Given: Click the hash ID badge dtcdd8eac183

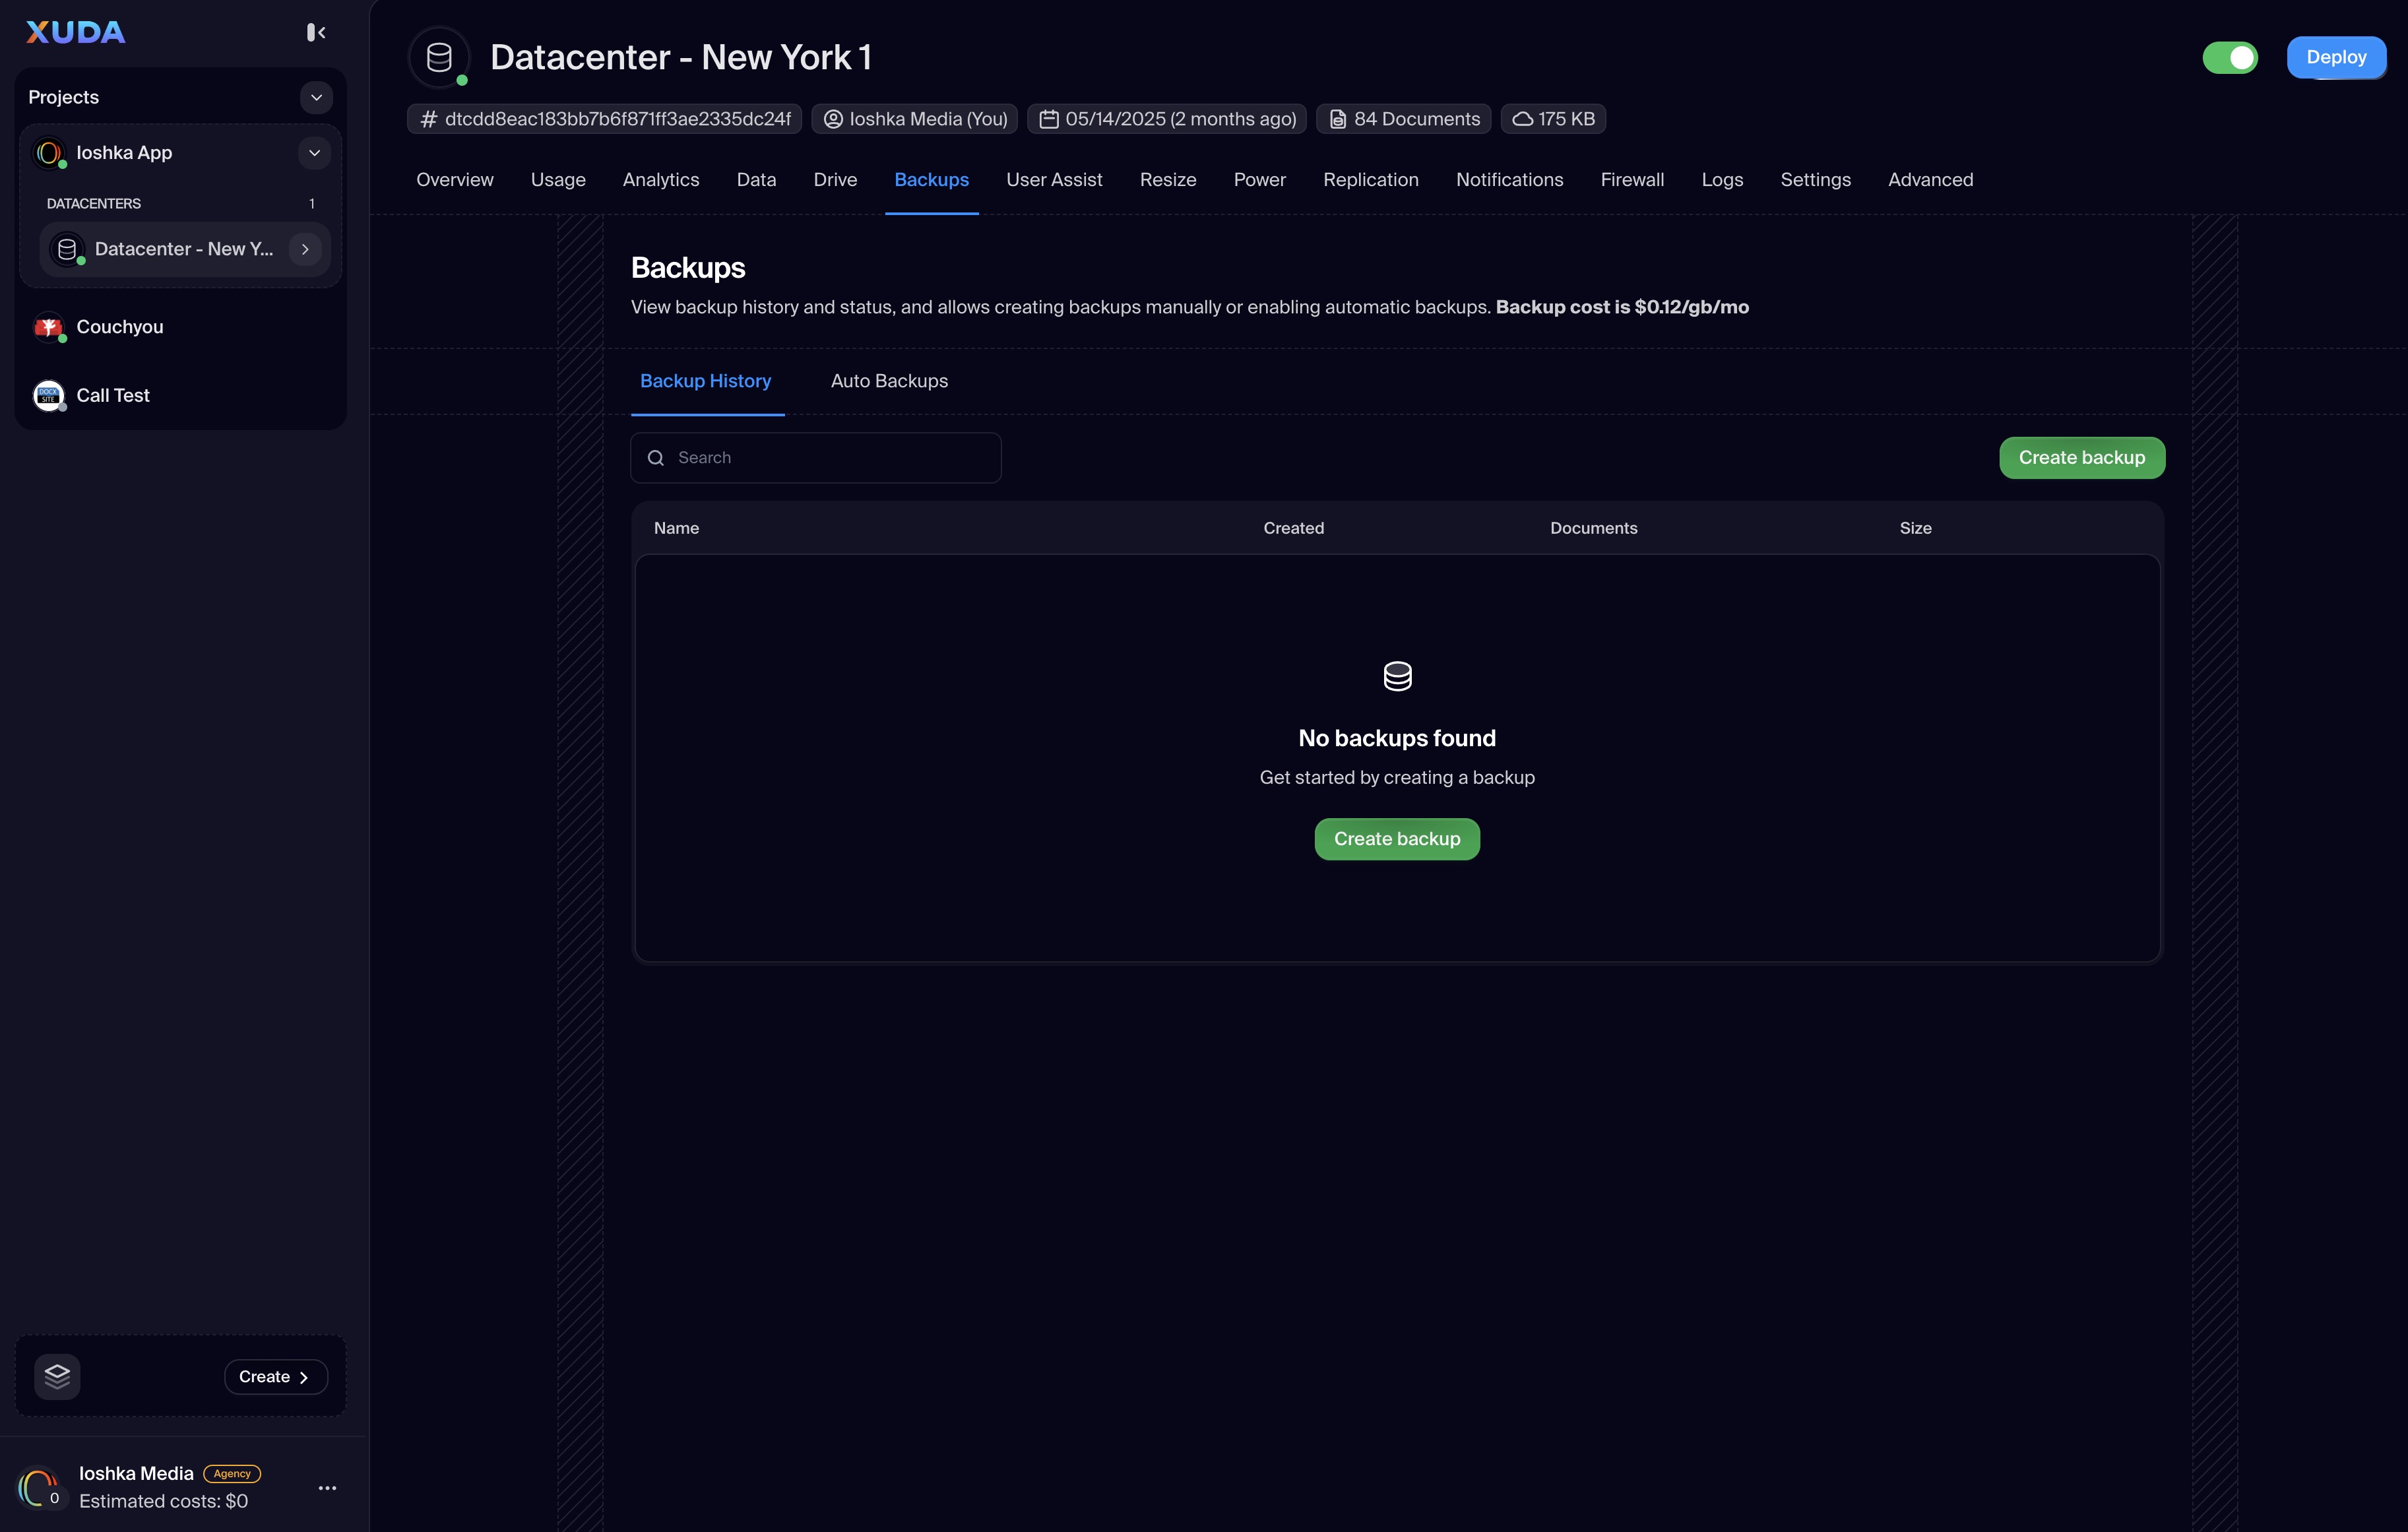Looking at the screenshot, I should [x=605, y=119].
